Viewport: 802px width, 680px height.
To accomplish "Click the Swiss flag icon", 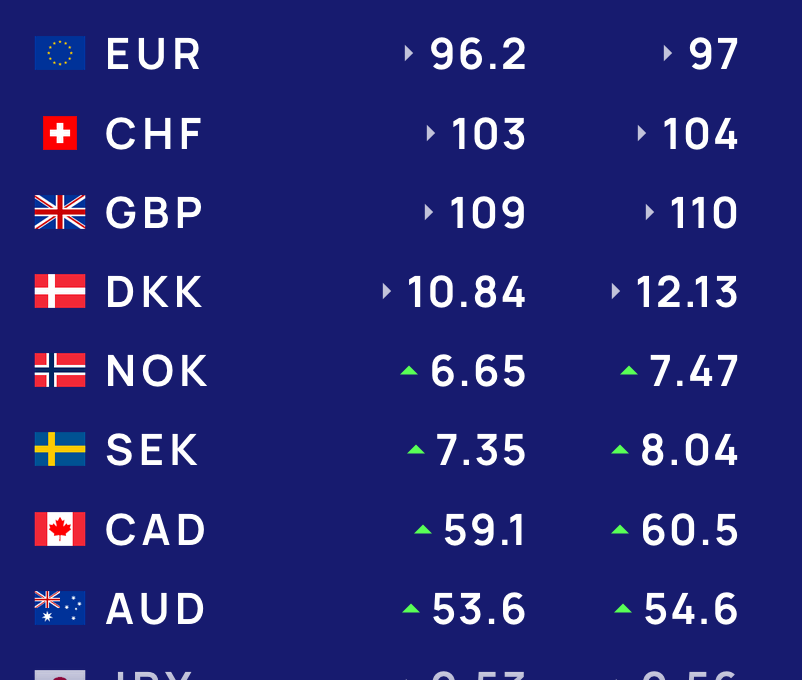I will pos(60,133).
